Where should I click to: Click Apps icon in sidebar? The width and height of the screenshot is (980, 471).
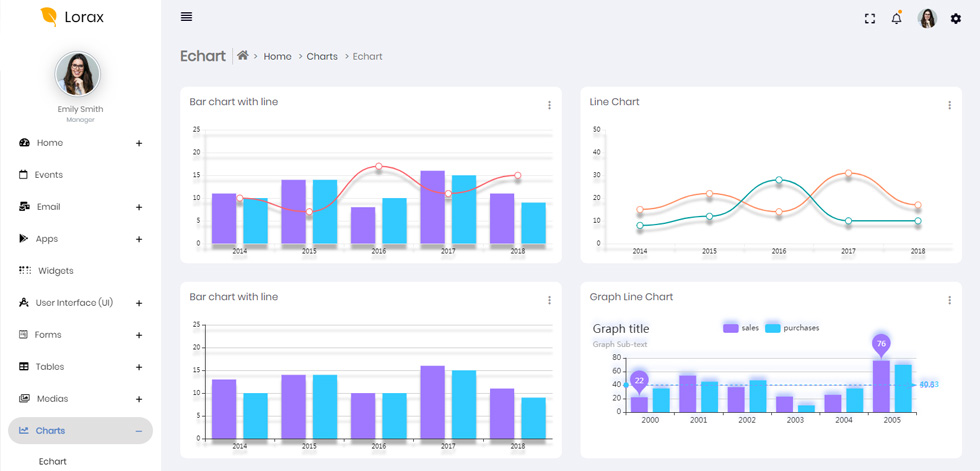tap(24, 238)
